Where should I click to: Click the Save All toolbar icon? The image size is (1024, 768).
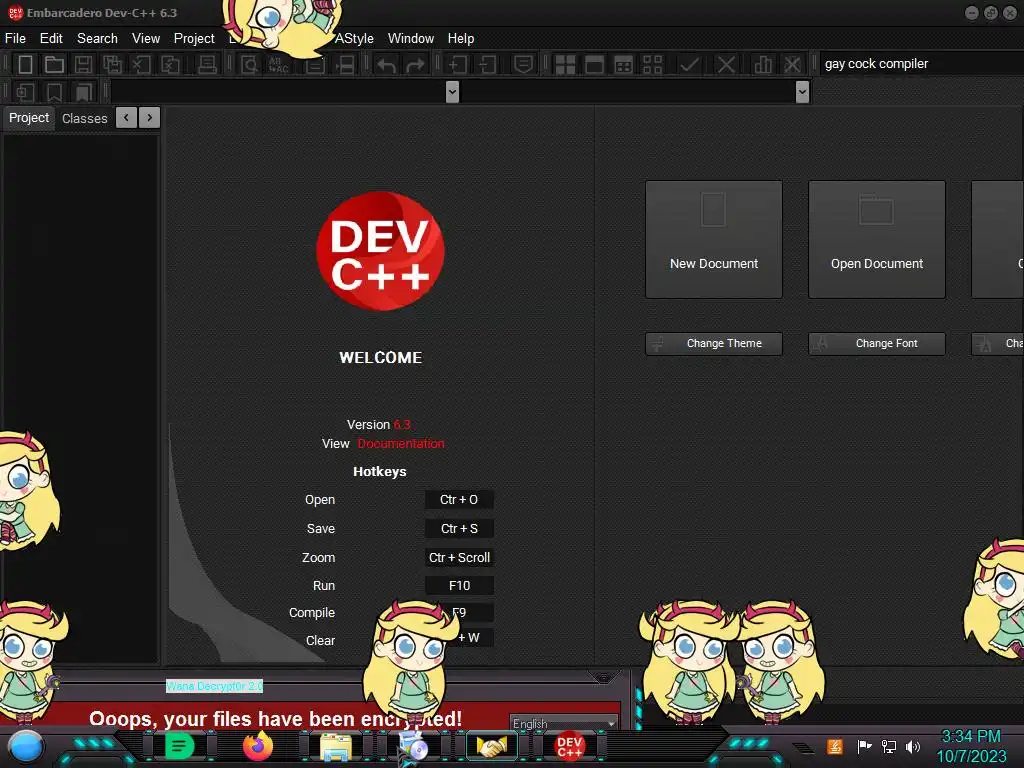pos(112,64)
